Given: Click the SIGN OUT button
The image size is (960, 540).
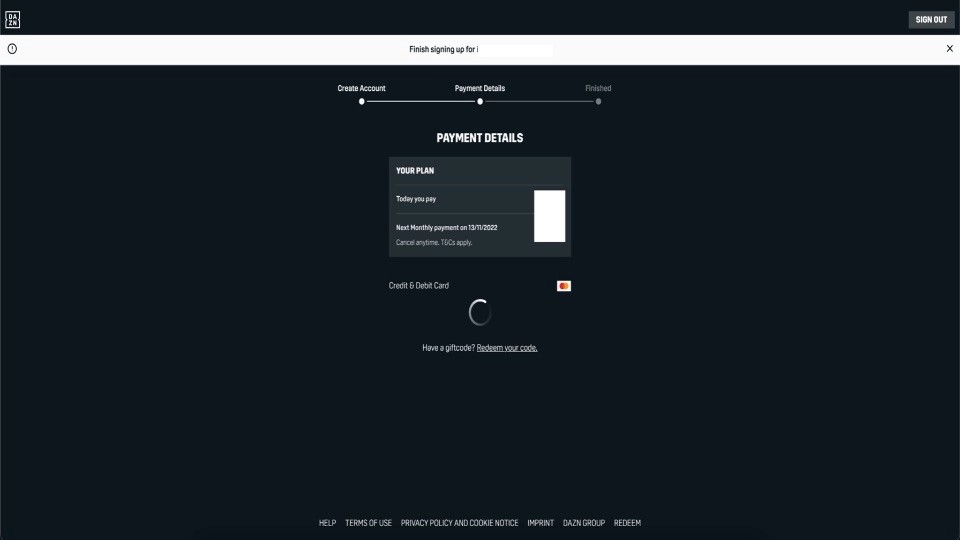Looking at the screenshot, I should point(931,20).
